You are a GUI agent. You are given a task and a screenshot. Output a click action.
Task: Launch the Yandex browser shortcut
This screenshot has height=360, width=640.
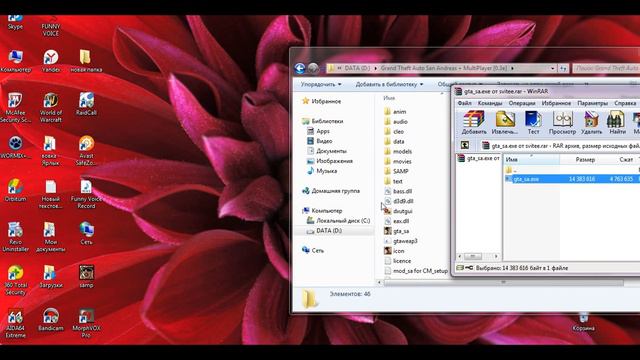pos(51,61)
